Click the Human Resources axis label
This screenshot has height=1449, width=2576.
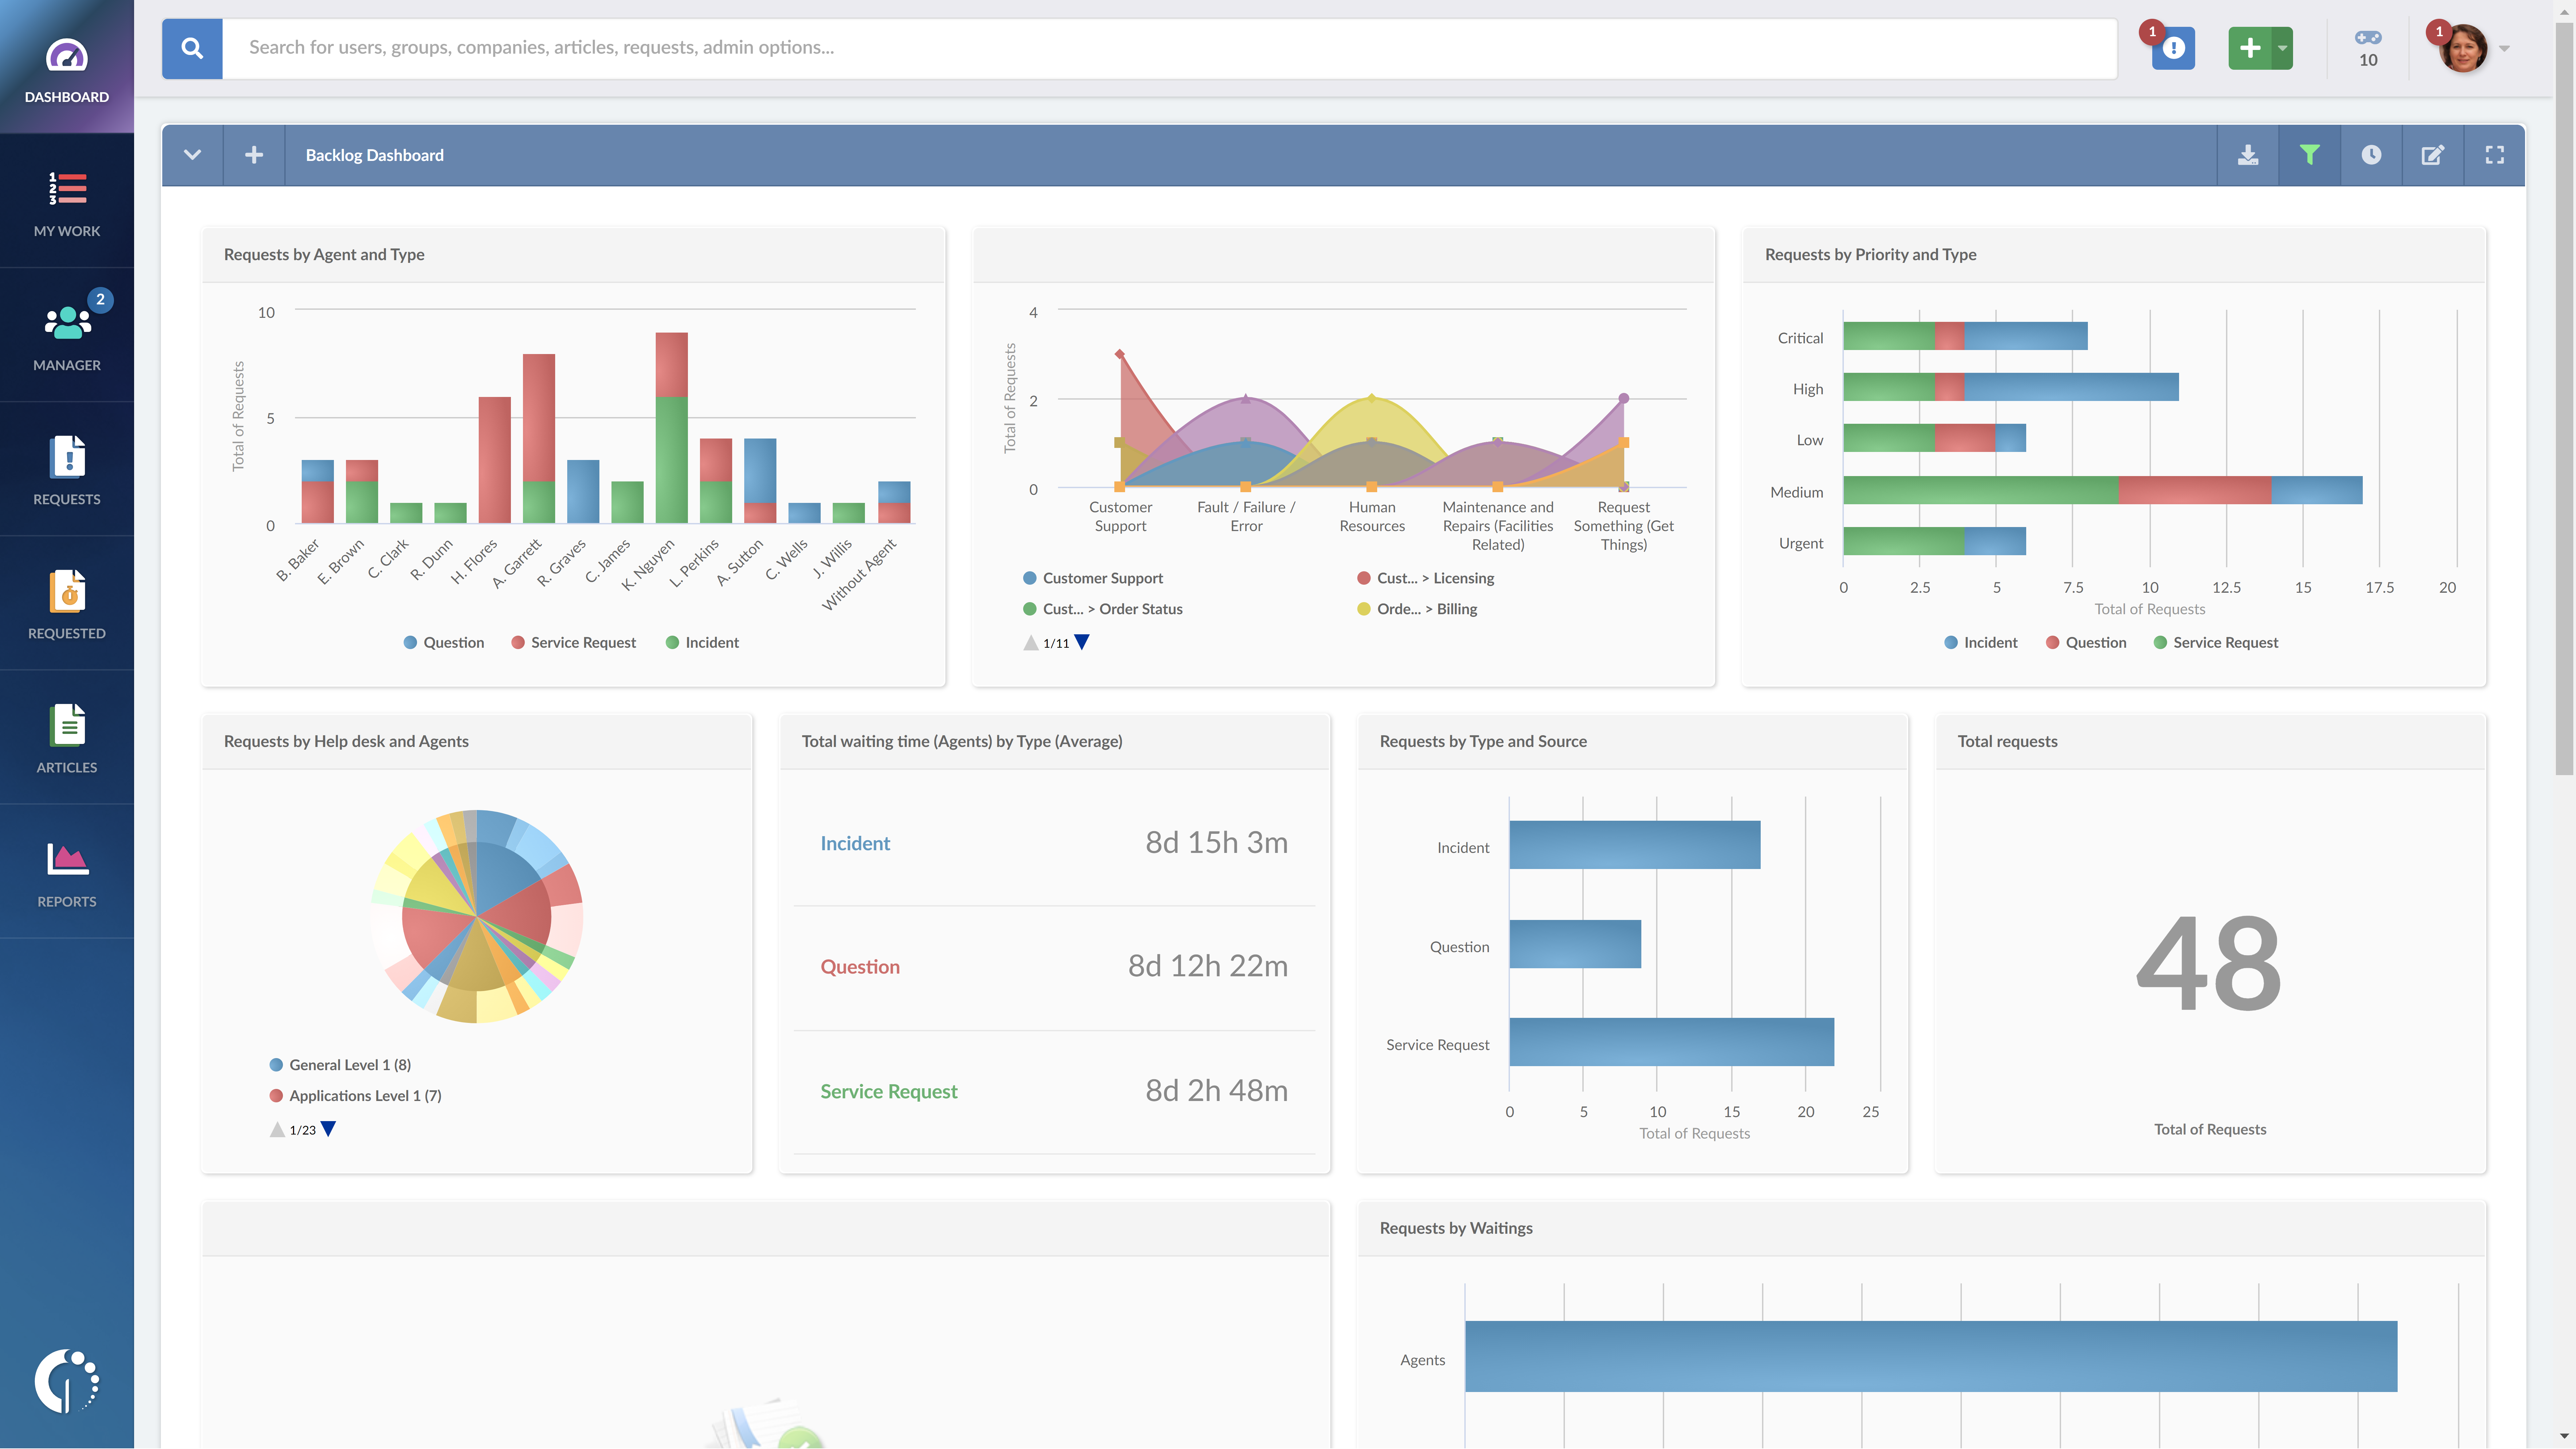[1372, 517]
